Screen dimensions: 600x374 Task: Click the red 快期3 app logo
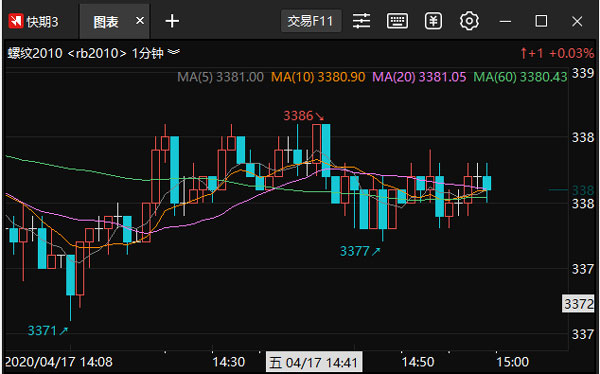click(x=16, y=21)
